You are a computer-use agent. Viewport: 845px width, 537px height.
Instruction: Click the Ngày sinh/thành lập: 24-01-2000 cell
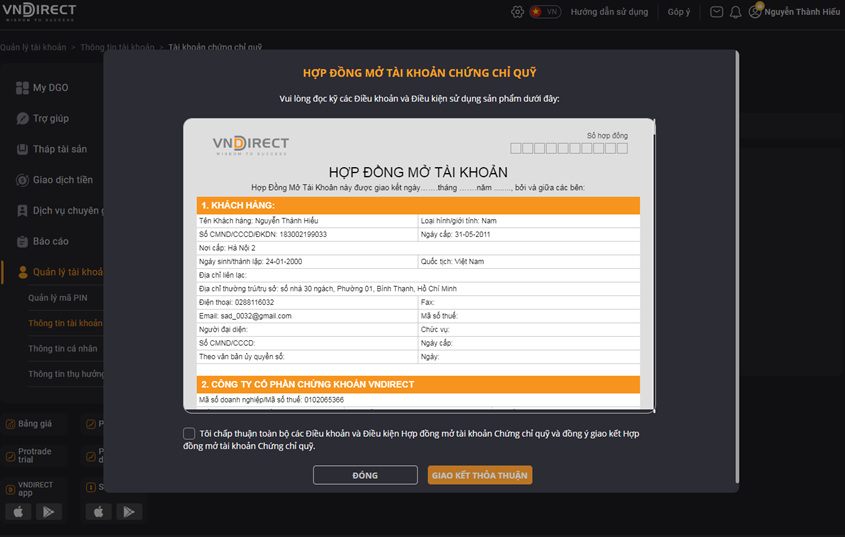tap(307, 261)
